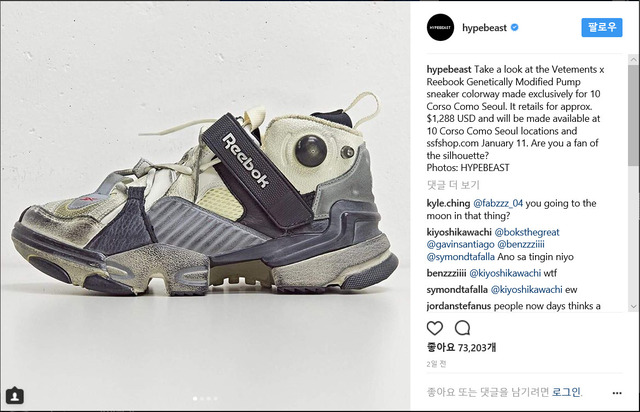Open comment via speech bubble icon
The image size is (640, 412).
pyautogui.click(x=462, y=327)
